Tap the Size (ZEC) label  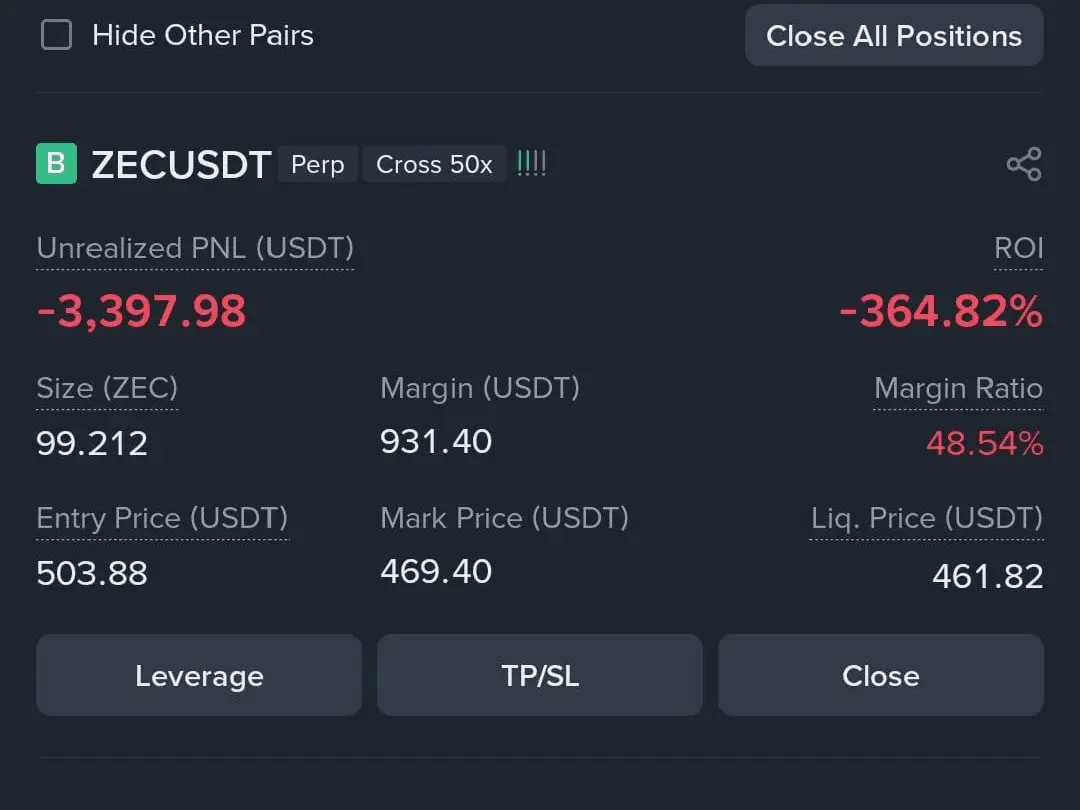107,388
